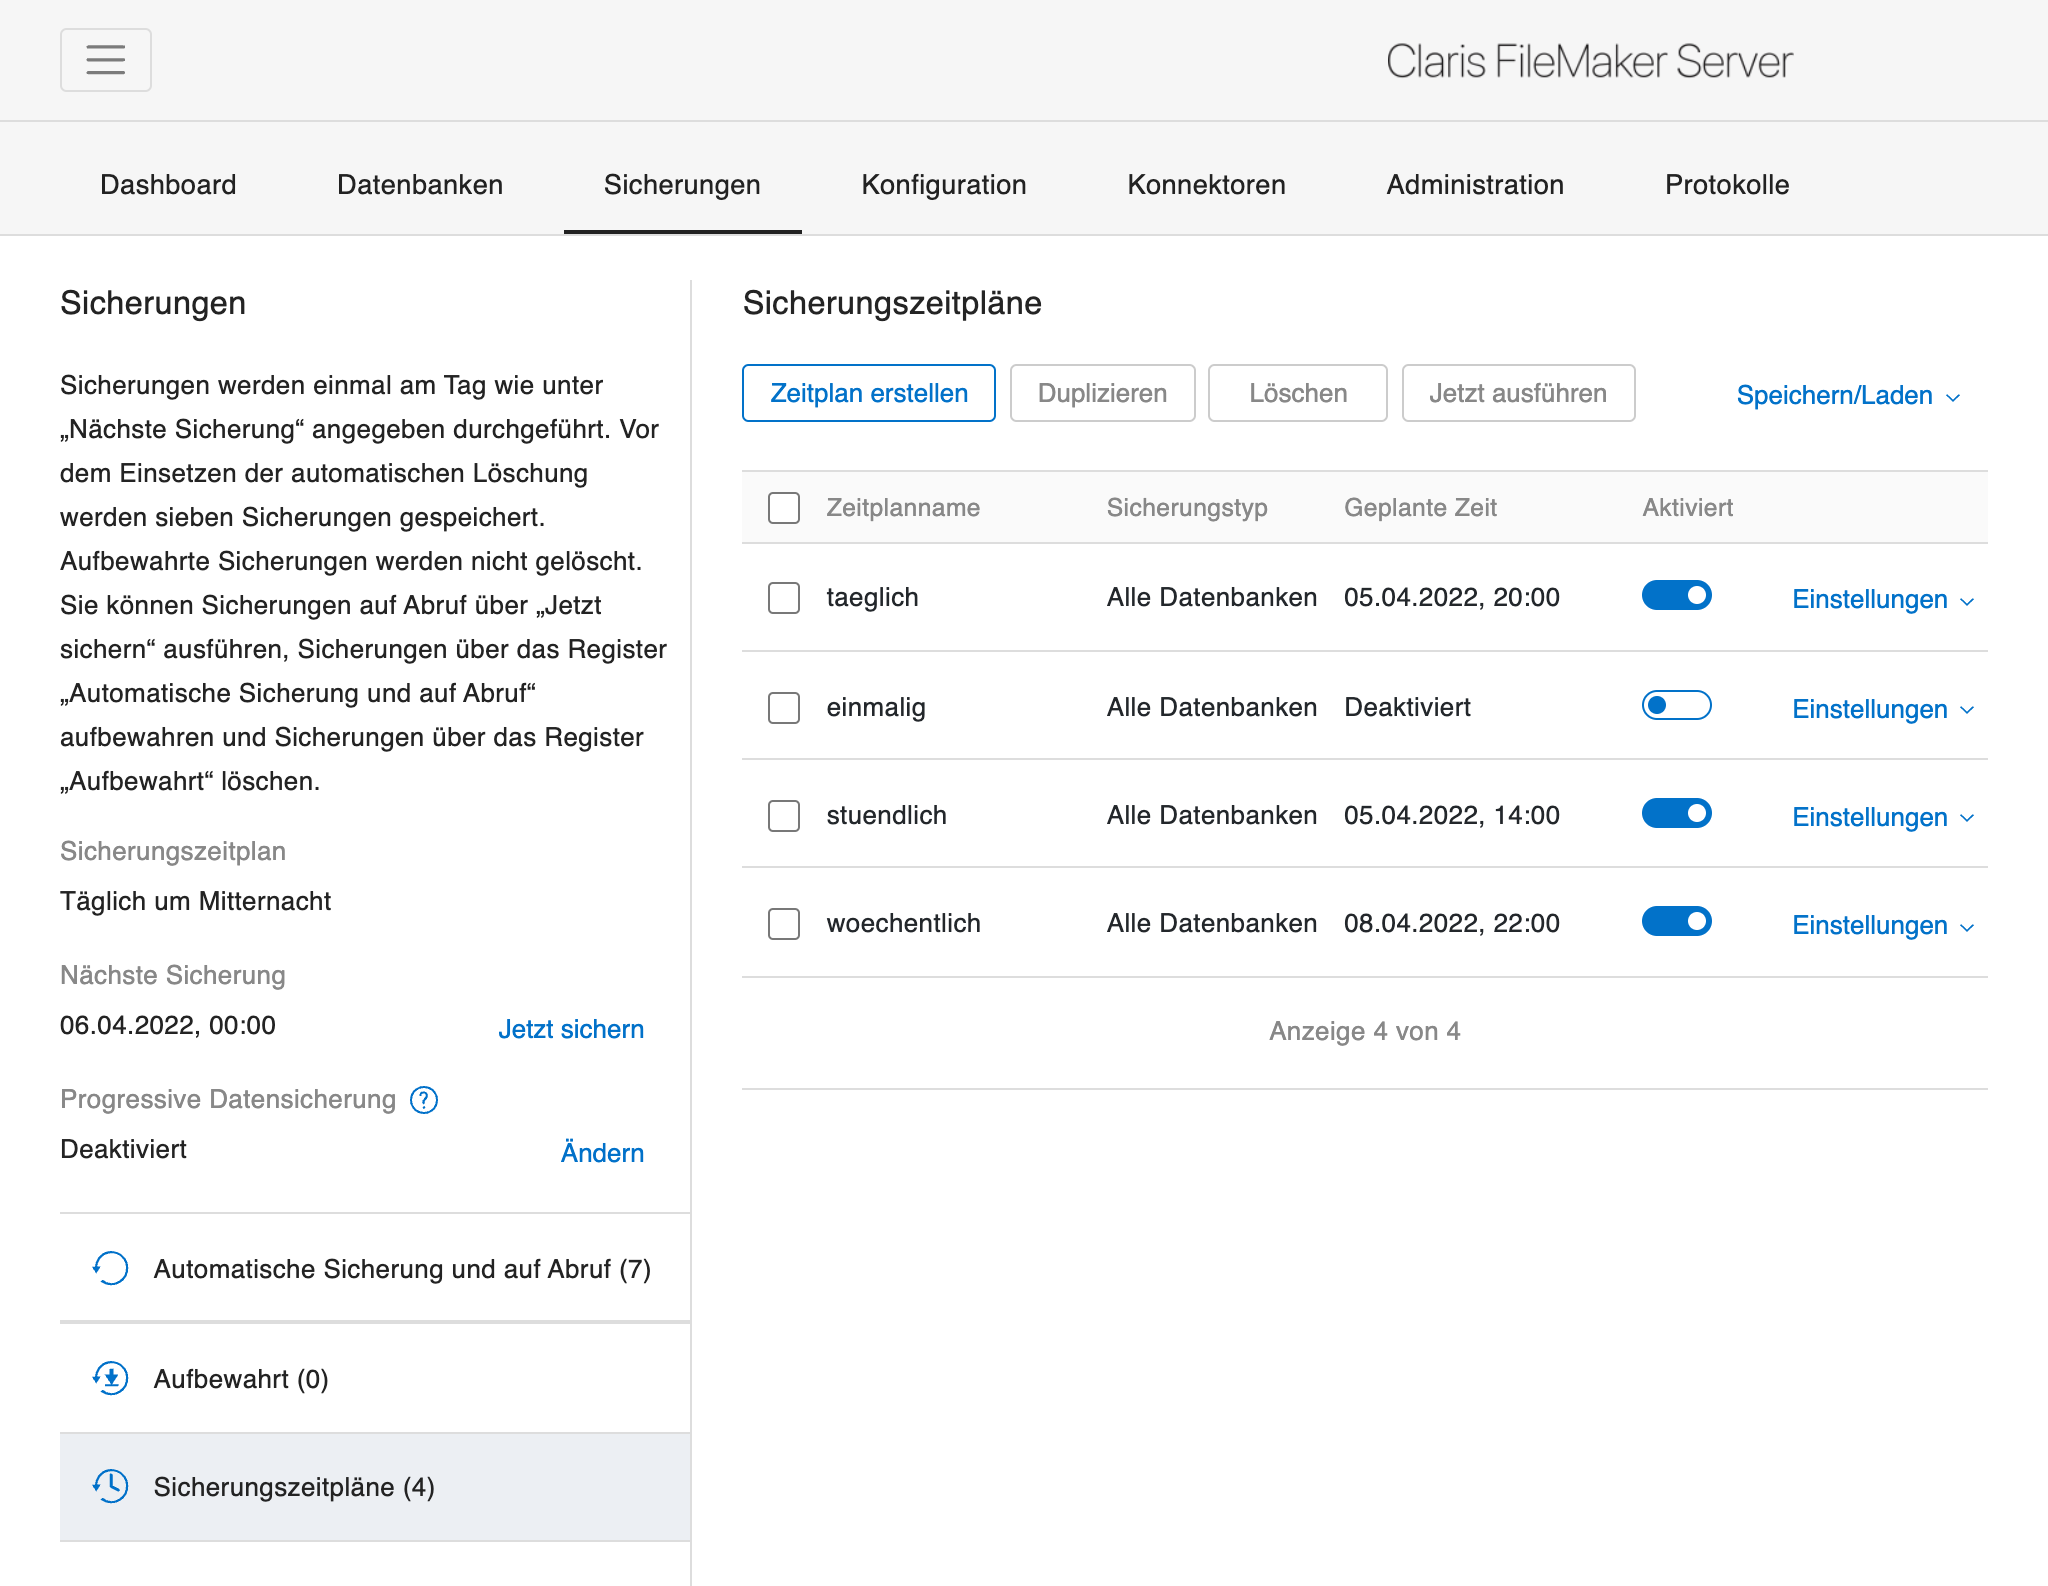Image resolution: width=2048 pixels, height=1586 pixels.
Task: Click the taeglich schedule name
Action: [x=872, y=598]
